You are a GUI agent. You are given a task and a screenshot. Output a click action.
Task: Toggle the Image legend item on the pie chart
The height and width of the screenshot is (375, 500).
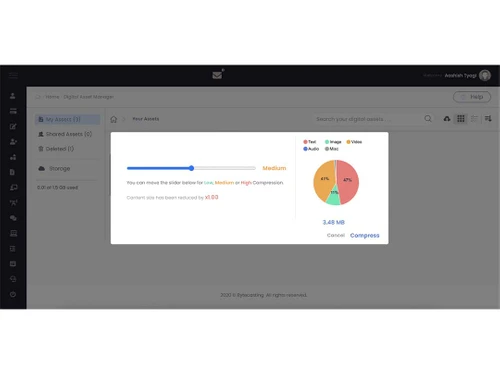(x=333, y=142)
